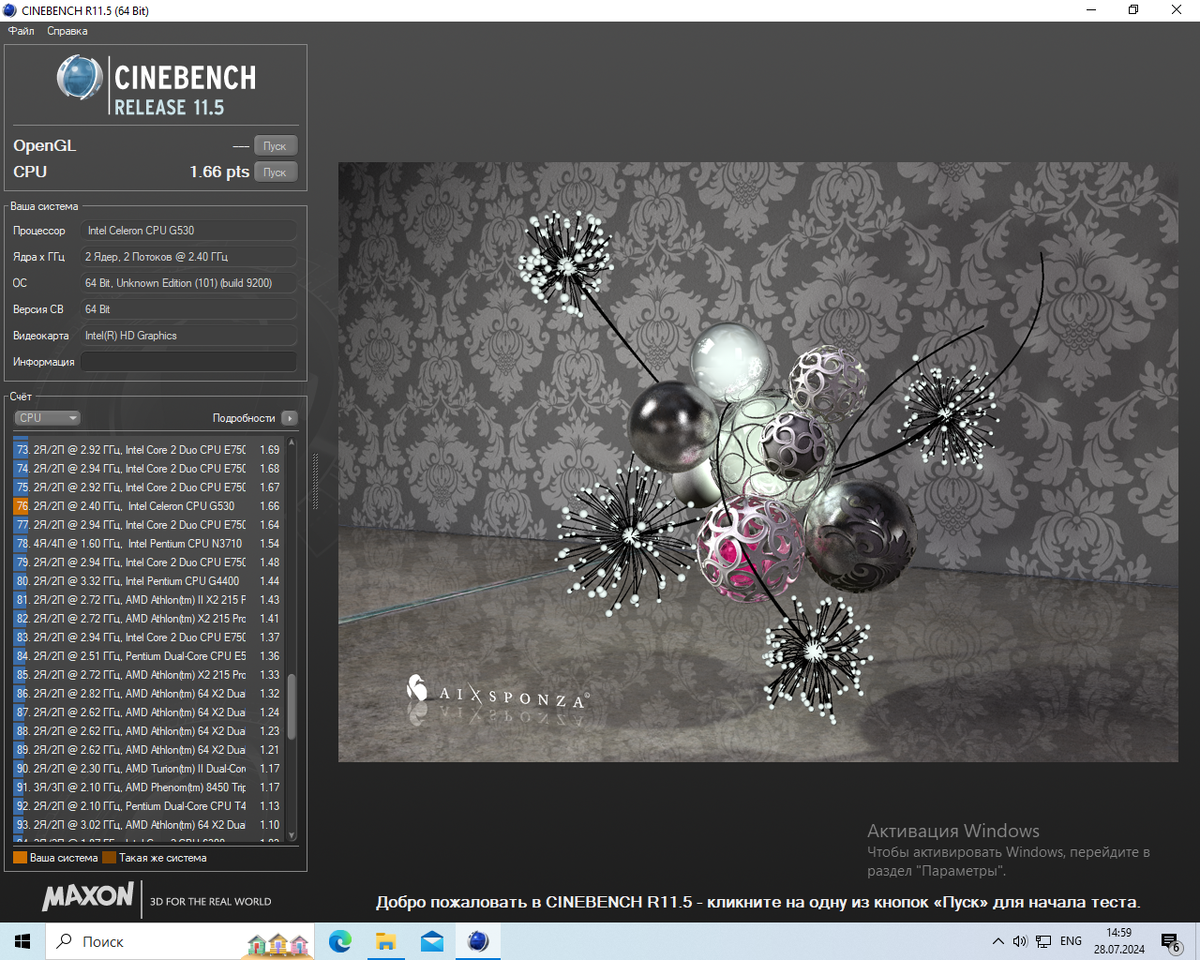Viewport: 1200px width, 960px height.
Task: Open the Mail app from the taskbar
Action: (x=432, y=941)
